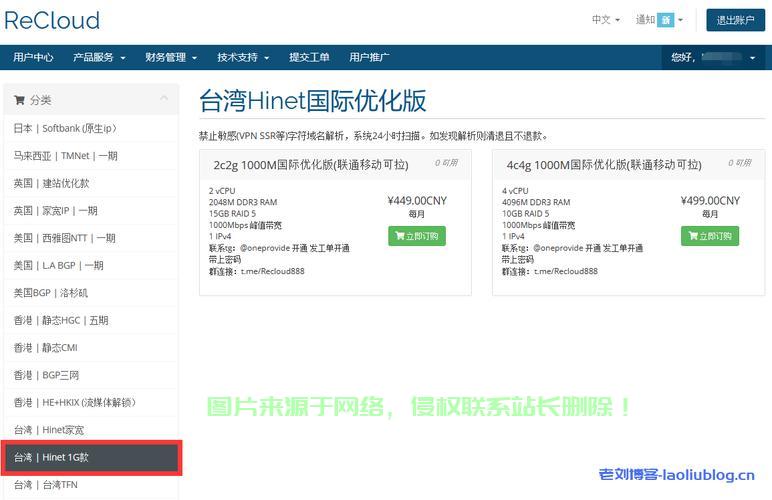Open the 提交工单 page
The image size is (772, 500).
click(x=309, y=58)
